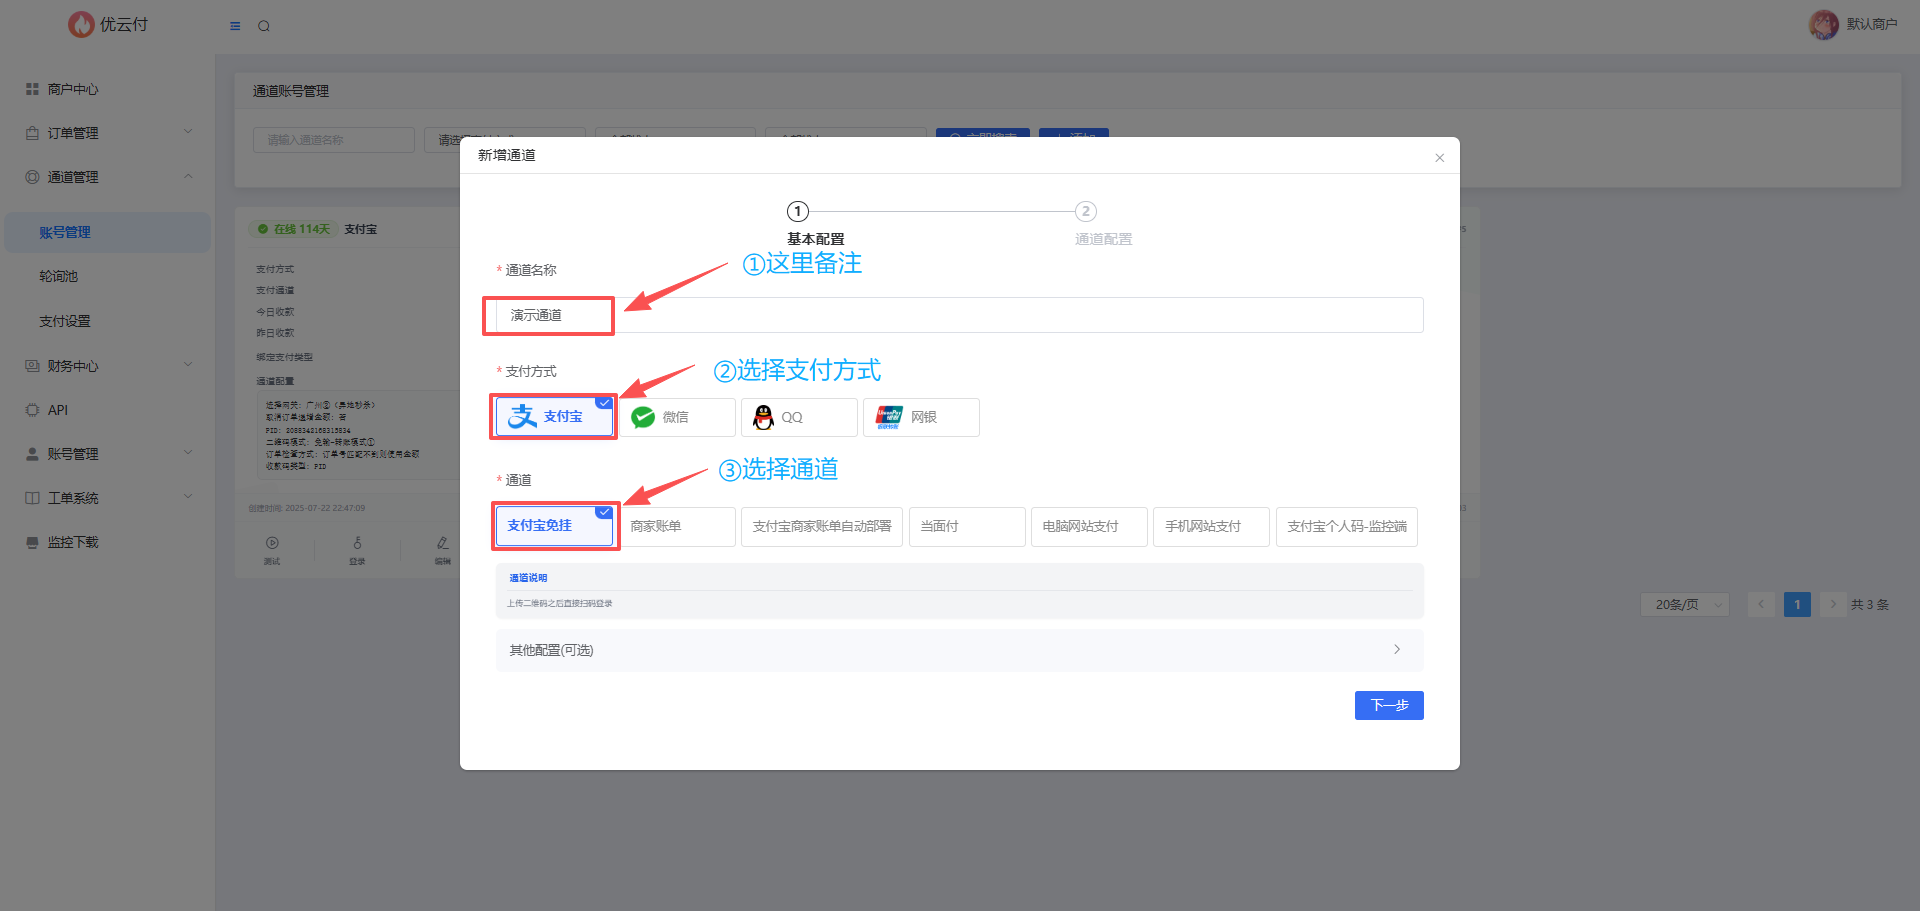Choose 网银 UnionPay payment option
Viewport: 1920px width, 911px height.
point(921,417)
